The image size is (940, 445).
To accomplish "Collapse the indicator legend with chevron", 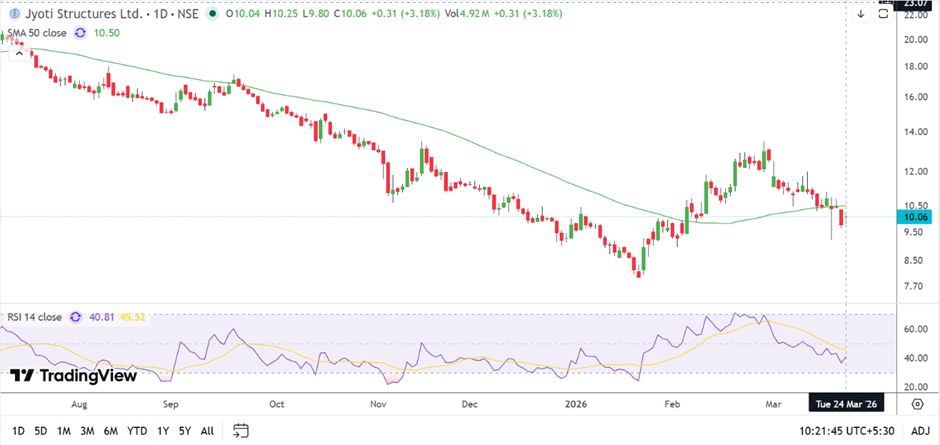I will pyautogui.click(x=17, y=53).
